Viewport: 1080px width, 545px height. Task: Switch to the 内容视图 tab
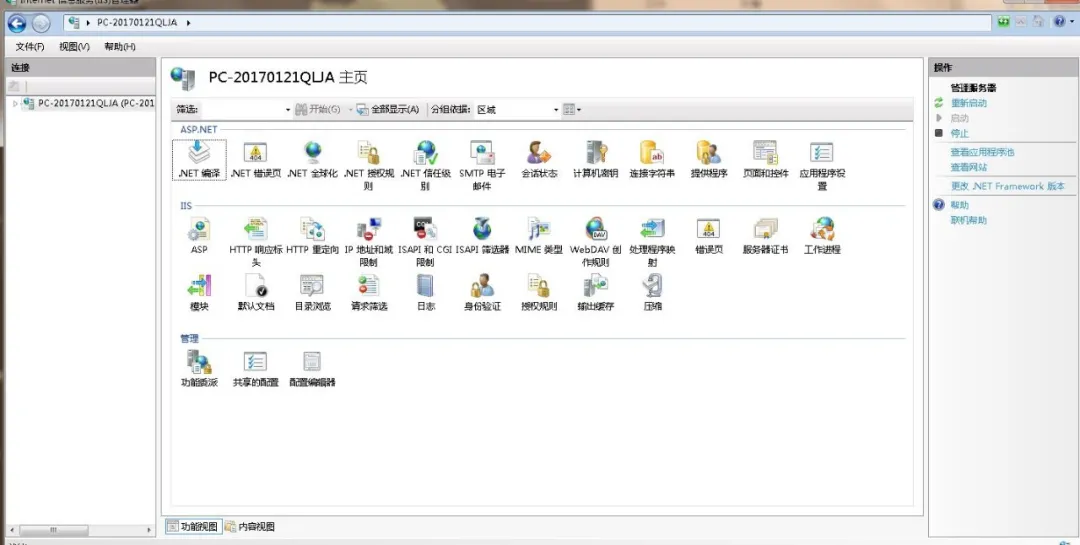[249, 526]
